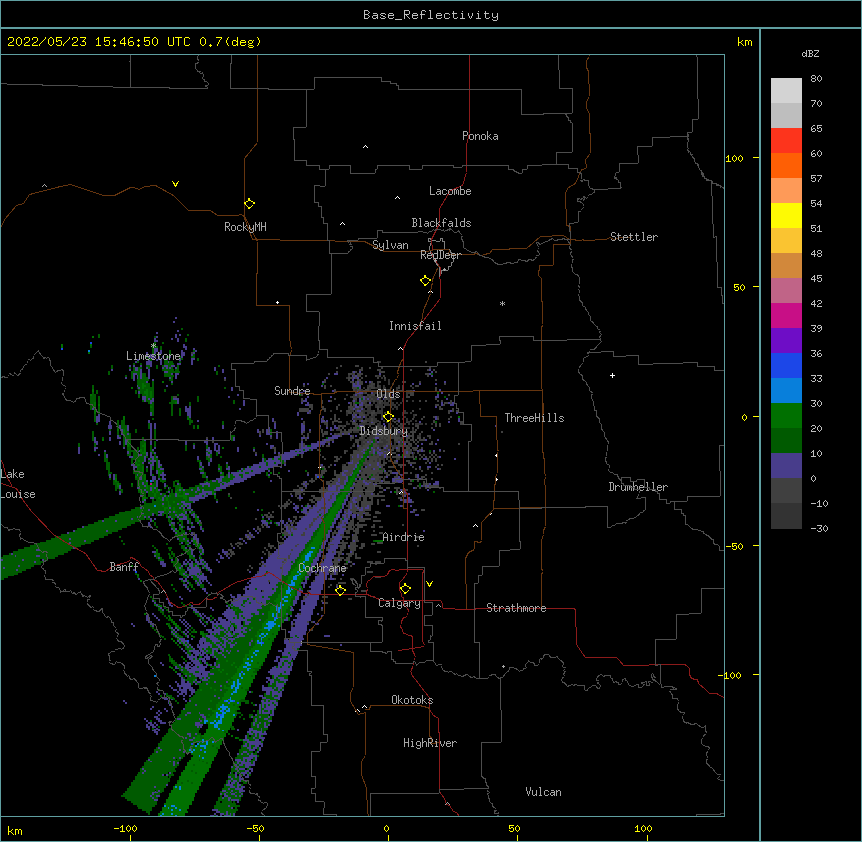The height and width of the screenshot is (842, 862).
Task: Select the RedDeer city label
Action: click(x=440, y=255)
